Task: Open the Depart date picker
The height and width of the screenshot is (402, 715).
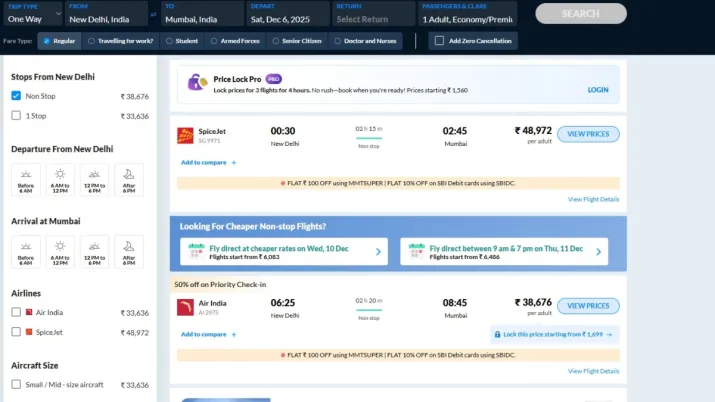Action: [x=288, y=13]
